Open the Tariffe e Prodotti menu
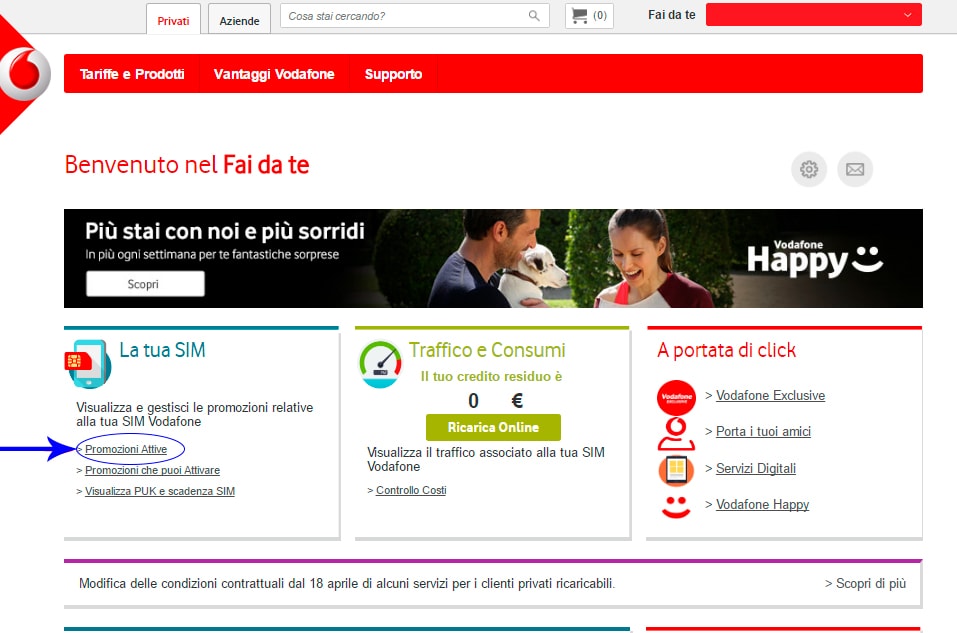Screen dimensions: 957x633 [x=132, y=74]
